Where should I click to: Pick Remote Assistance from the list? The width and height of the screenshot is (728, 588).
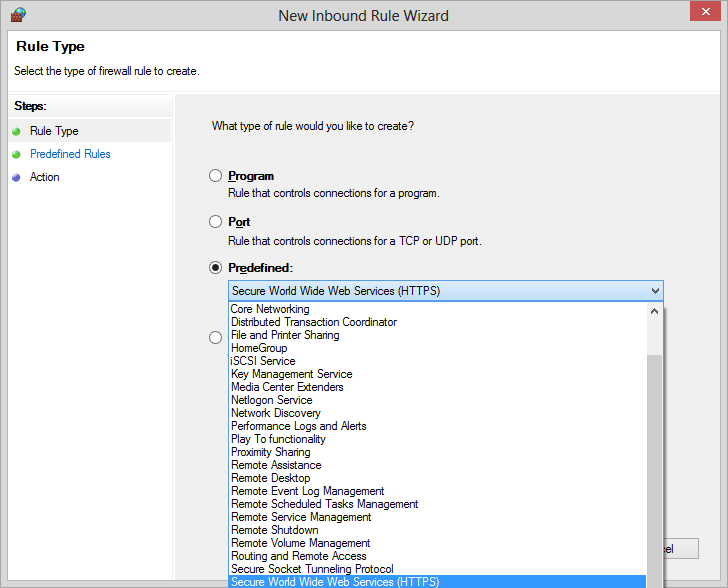click(x=276, y=465)
